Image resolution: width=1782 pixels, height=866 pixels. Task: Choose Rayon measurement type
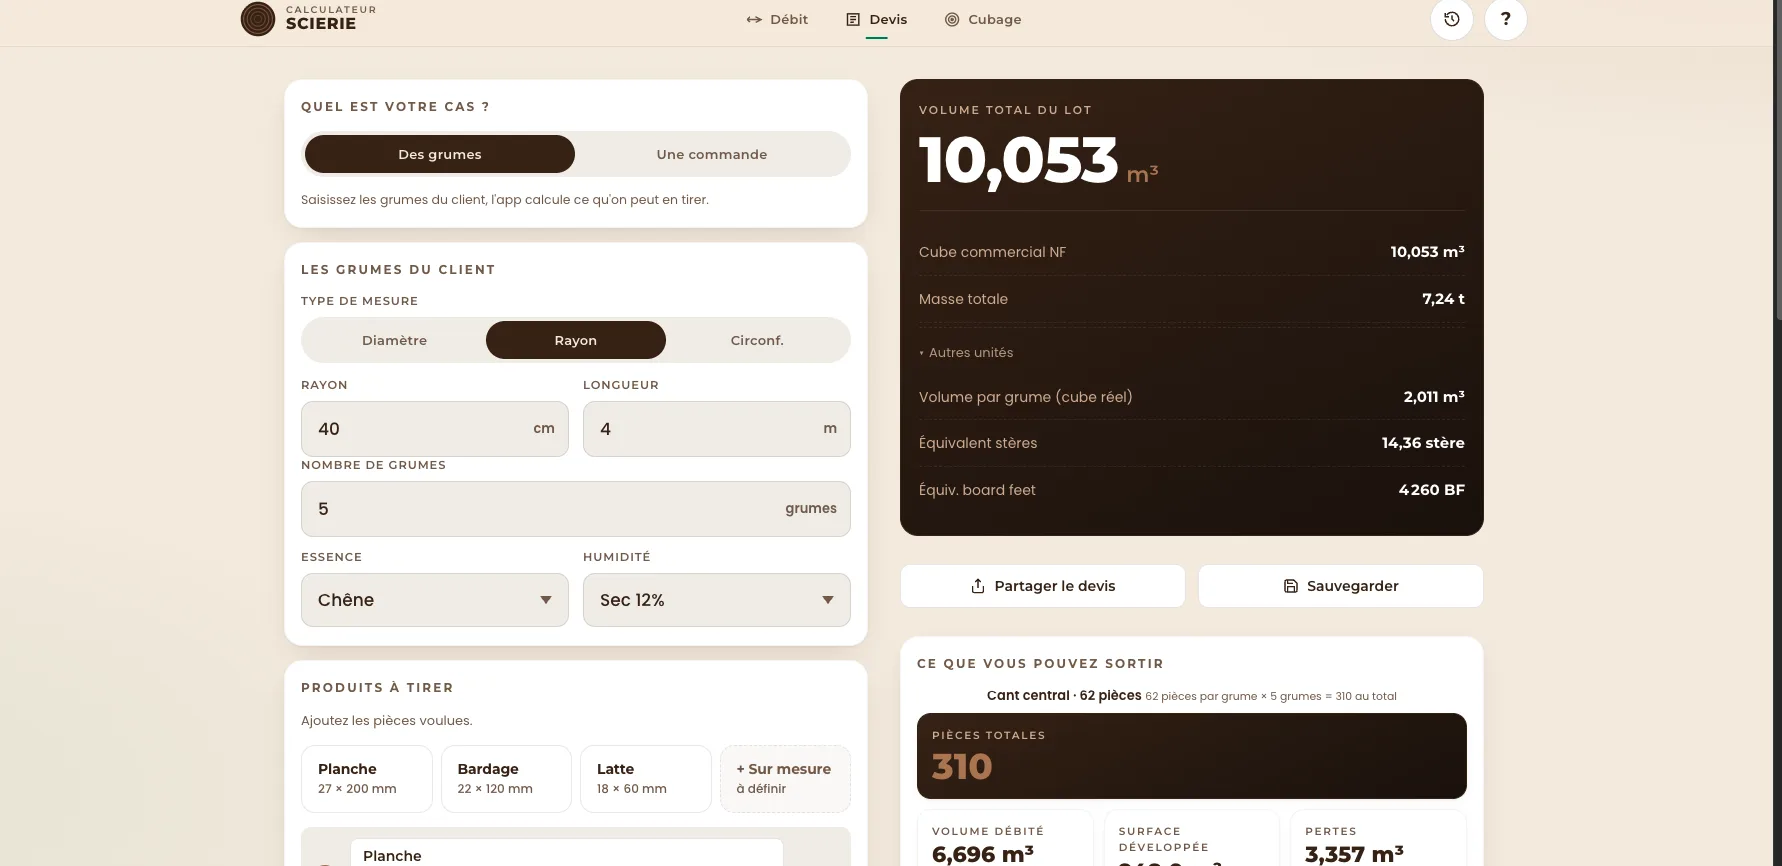576,340
